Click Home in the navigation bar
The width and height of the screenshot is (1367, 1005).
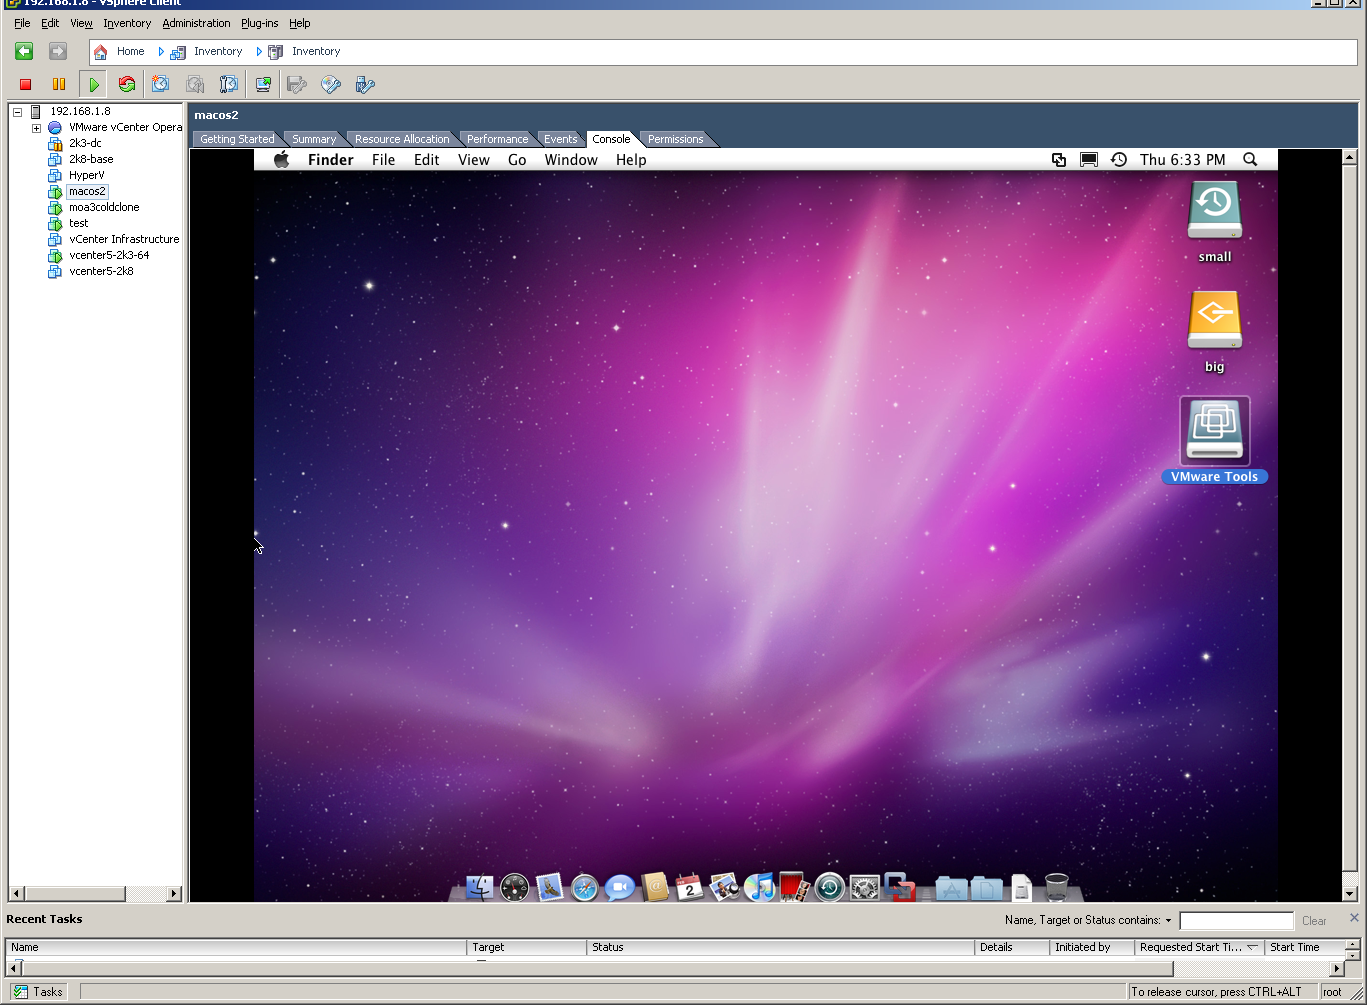[130, 51]
